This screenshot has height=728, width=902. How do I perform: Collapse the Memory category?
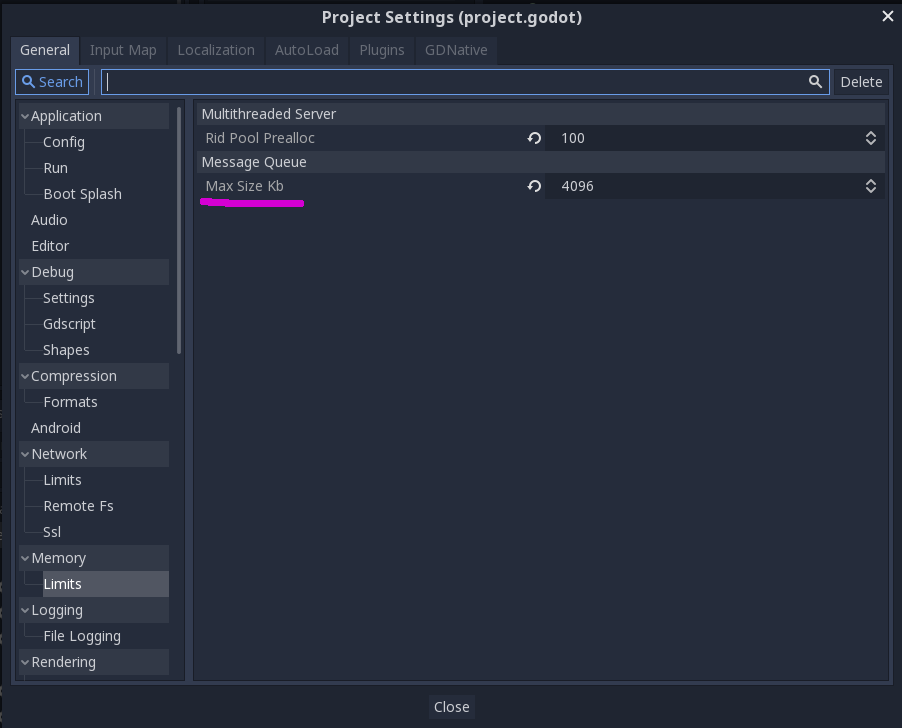[23, 557]
